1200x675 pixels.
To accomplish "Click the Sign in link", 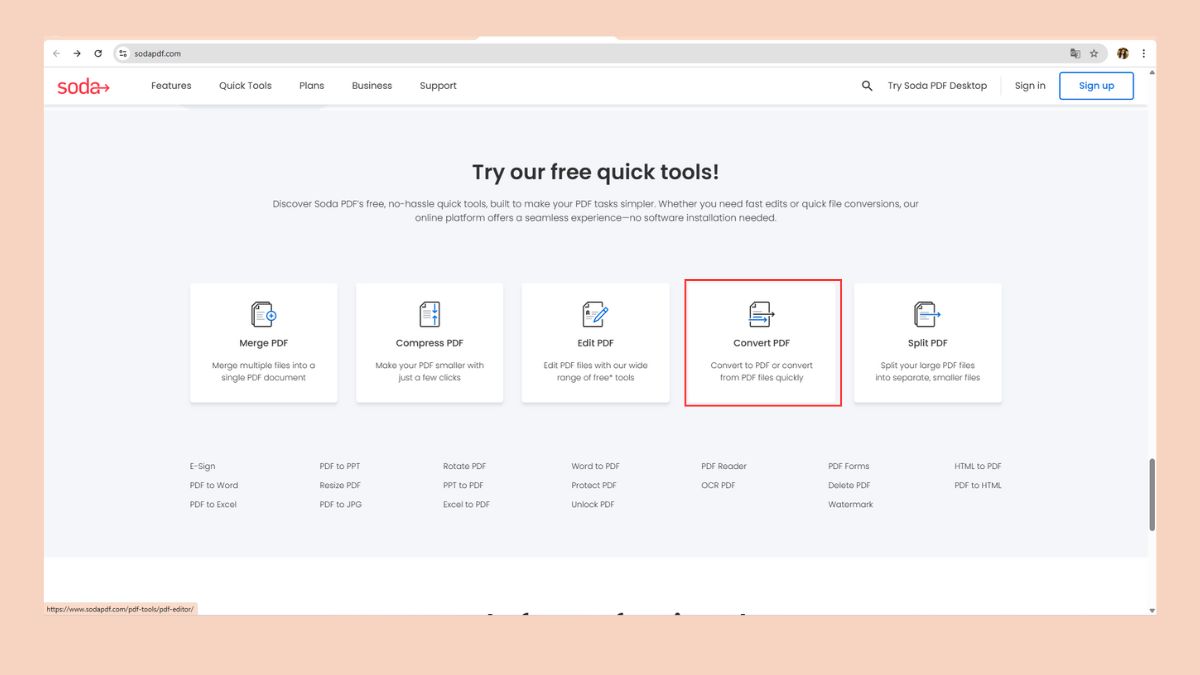I will pyautogui.click(x=1030, y=86).
